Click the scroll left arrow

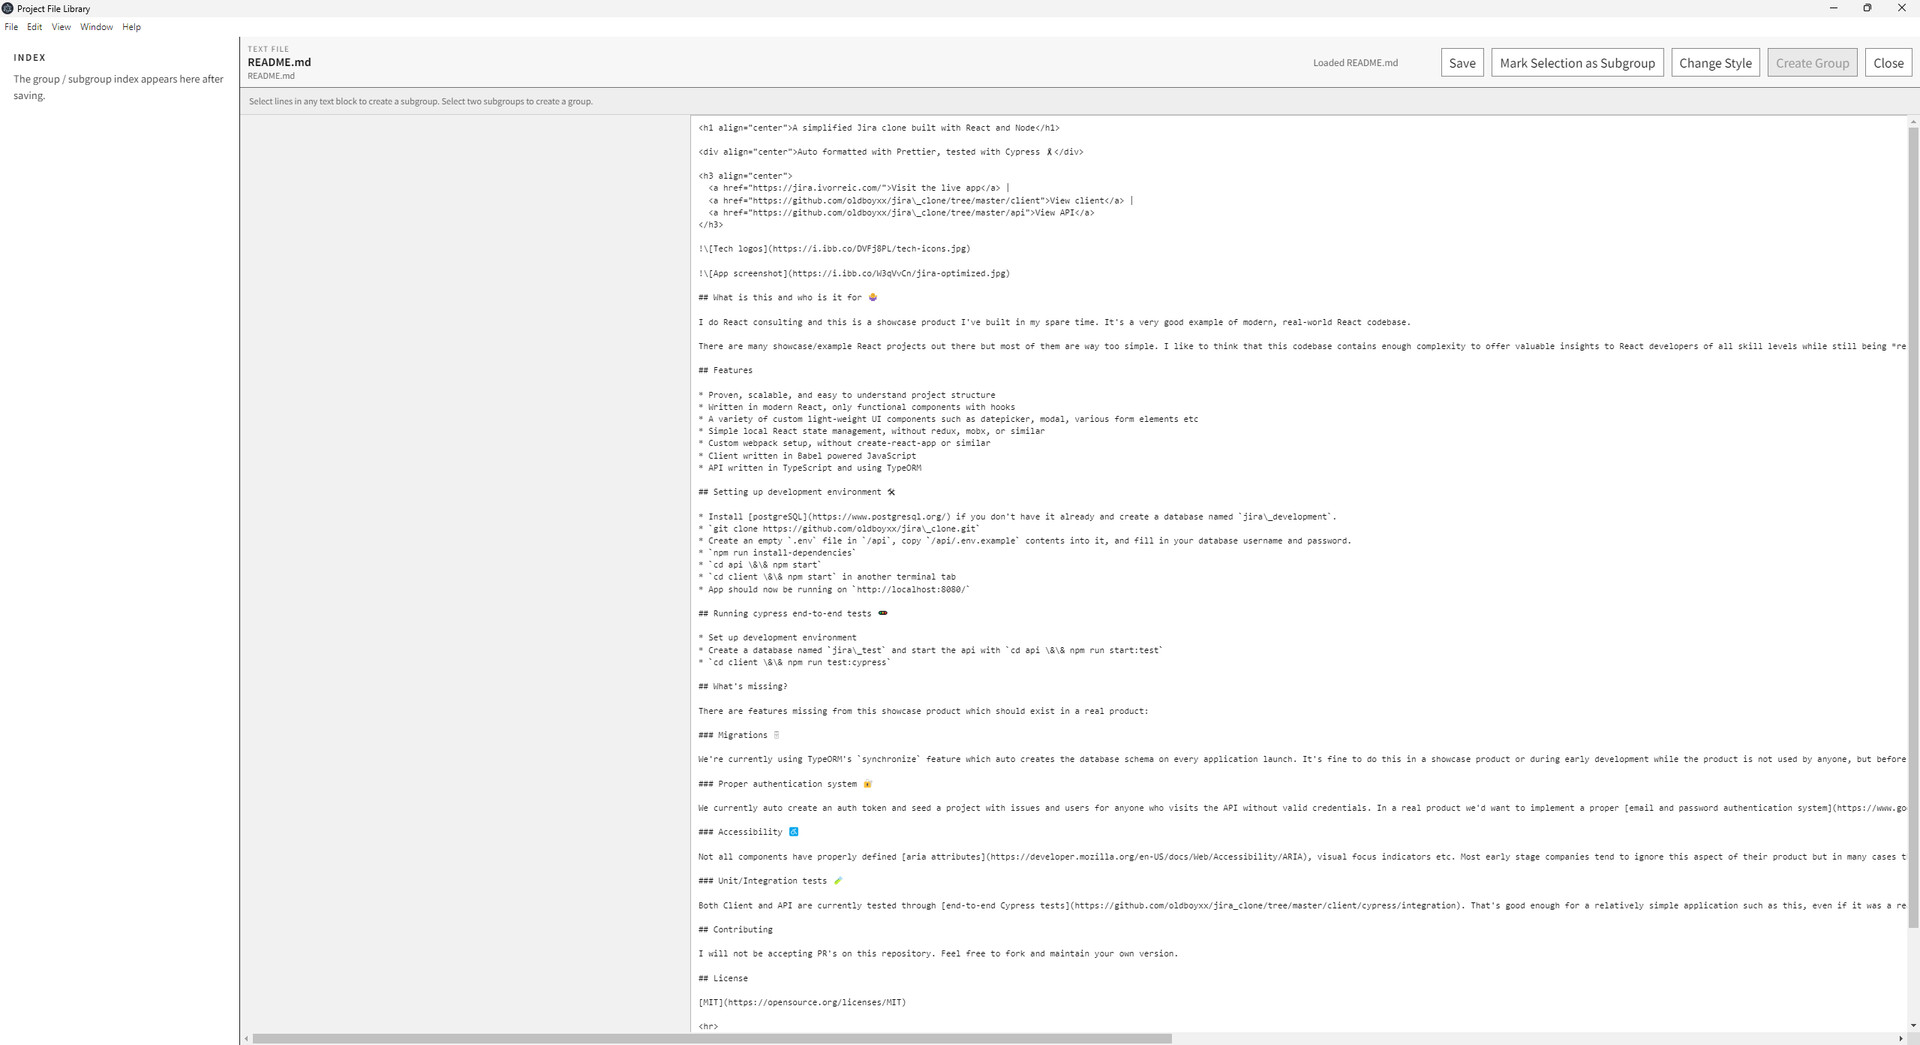246,1038
